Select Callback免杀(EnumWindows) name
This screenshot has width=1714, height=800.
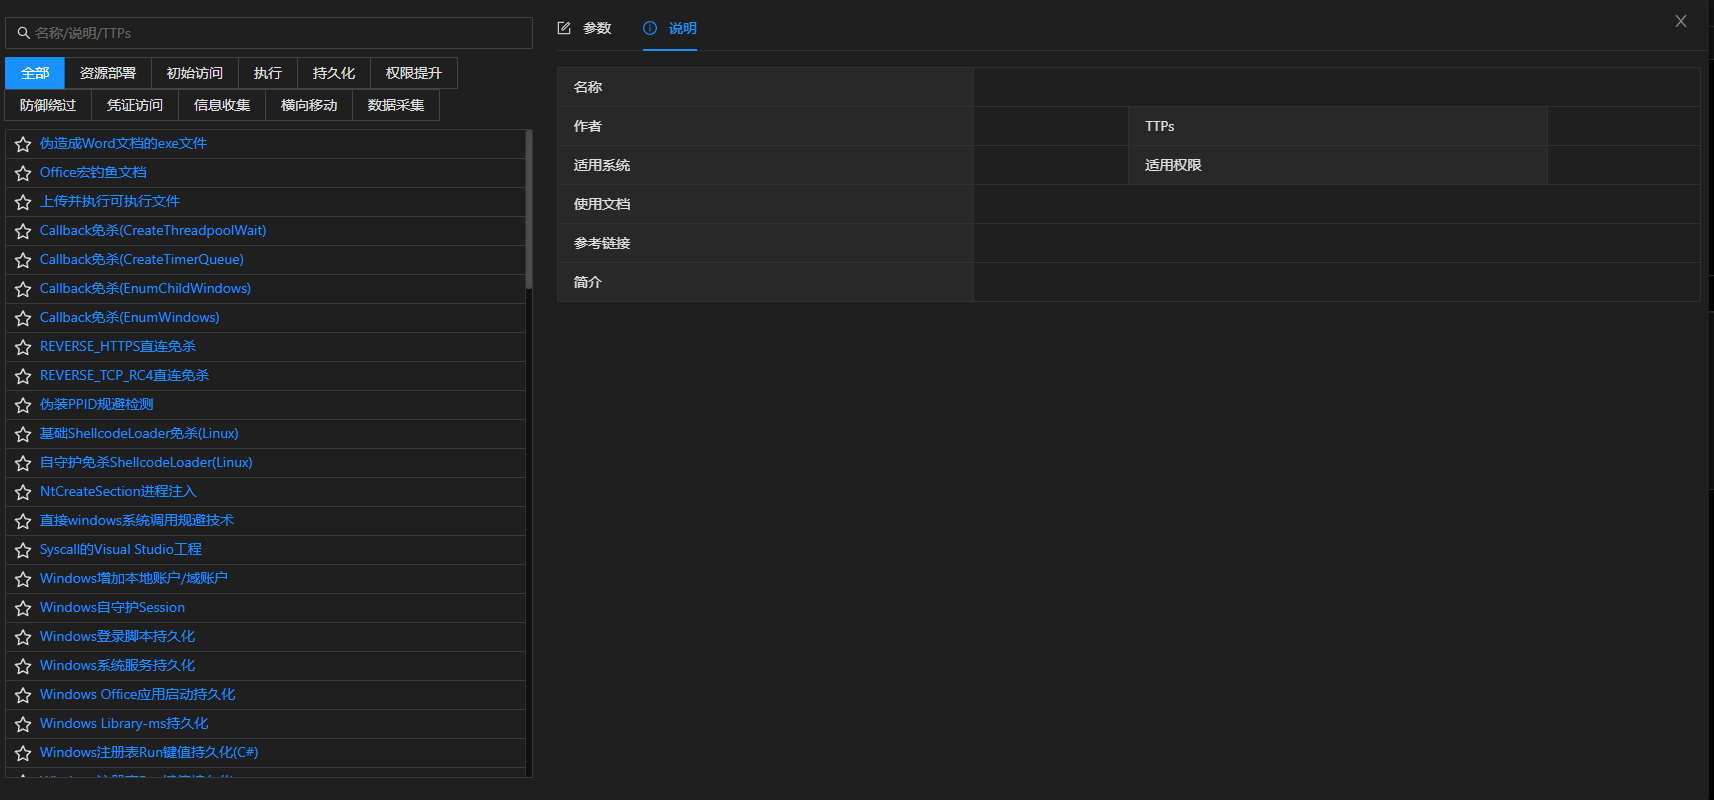[130, 318]
